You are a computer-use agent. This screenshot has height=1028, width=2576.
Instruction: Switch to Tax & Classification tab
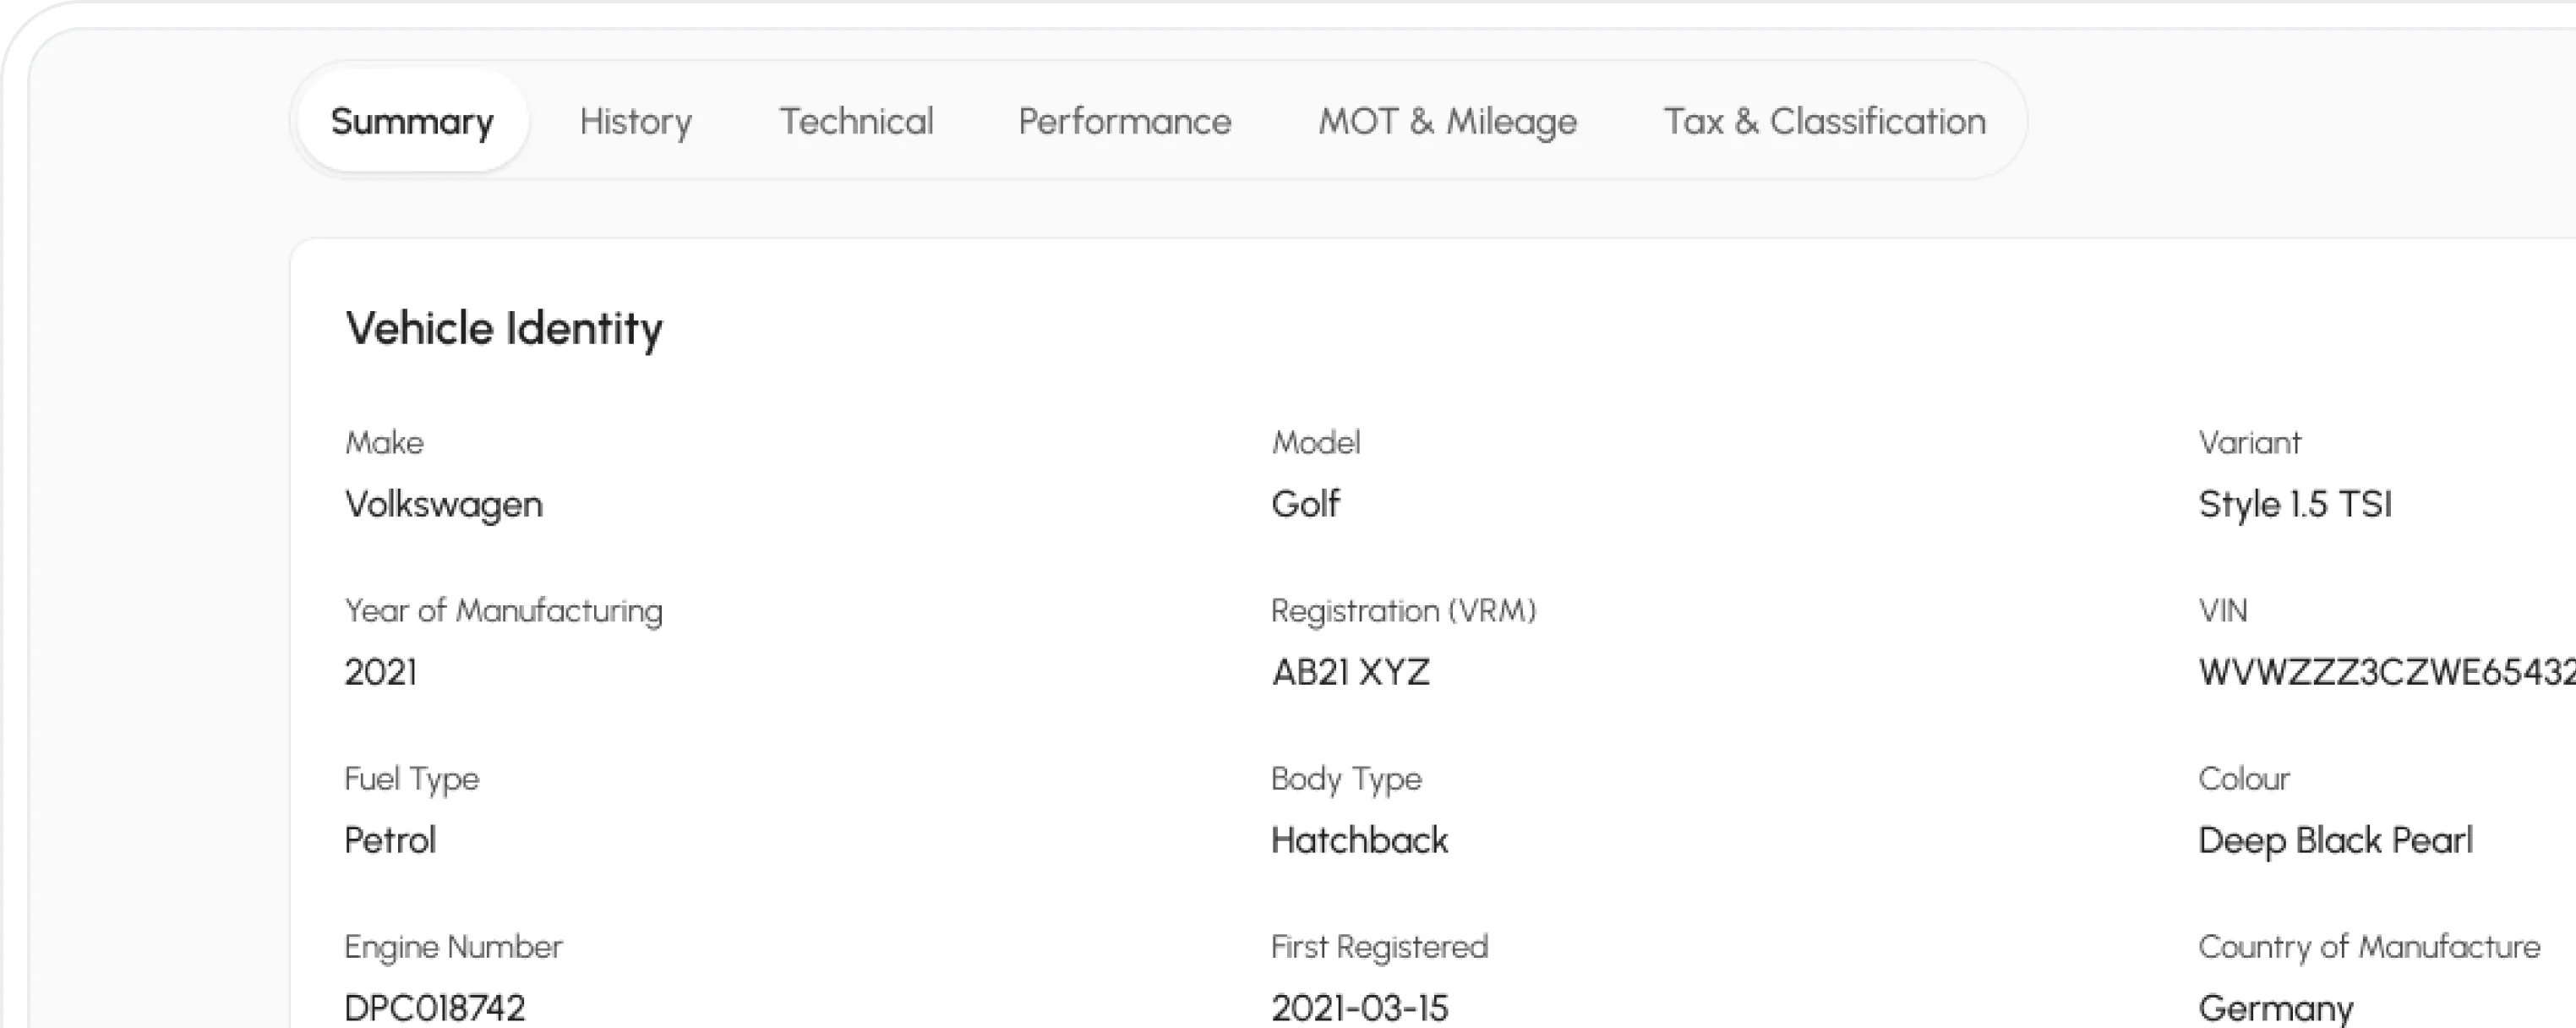(1825, 121)
